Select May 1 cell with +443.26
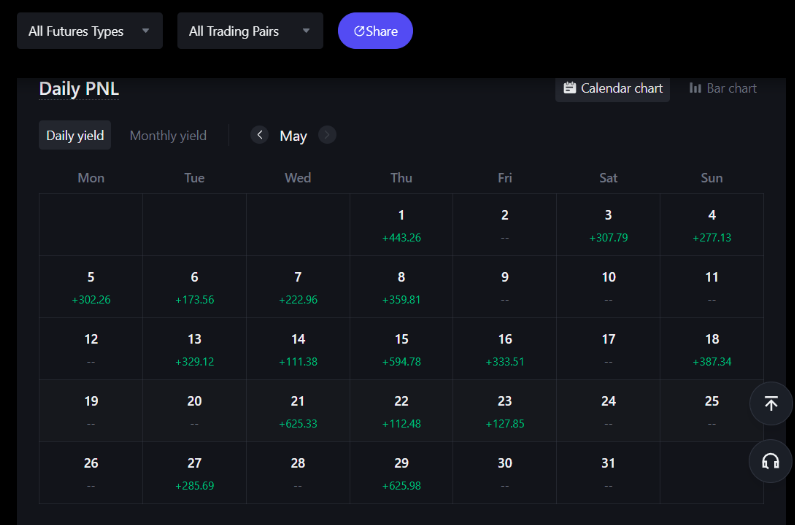The height and width of the screenshot is (525, 795). pos(401,225)
